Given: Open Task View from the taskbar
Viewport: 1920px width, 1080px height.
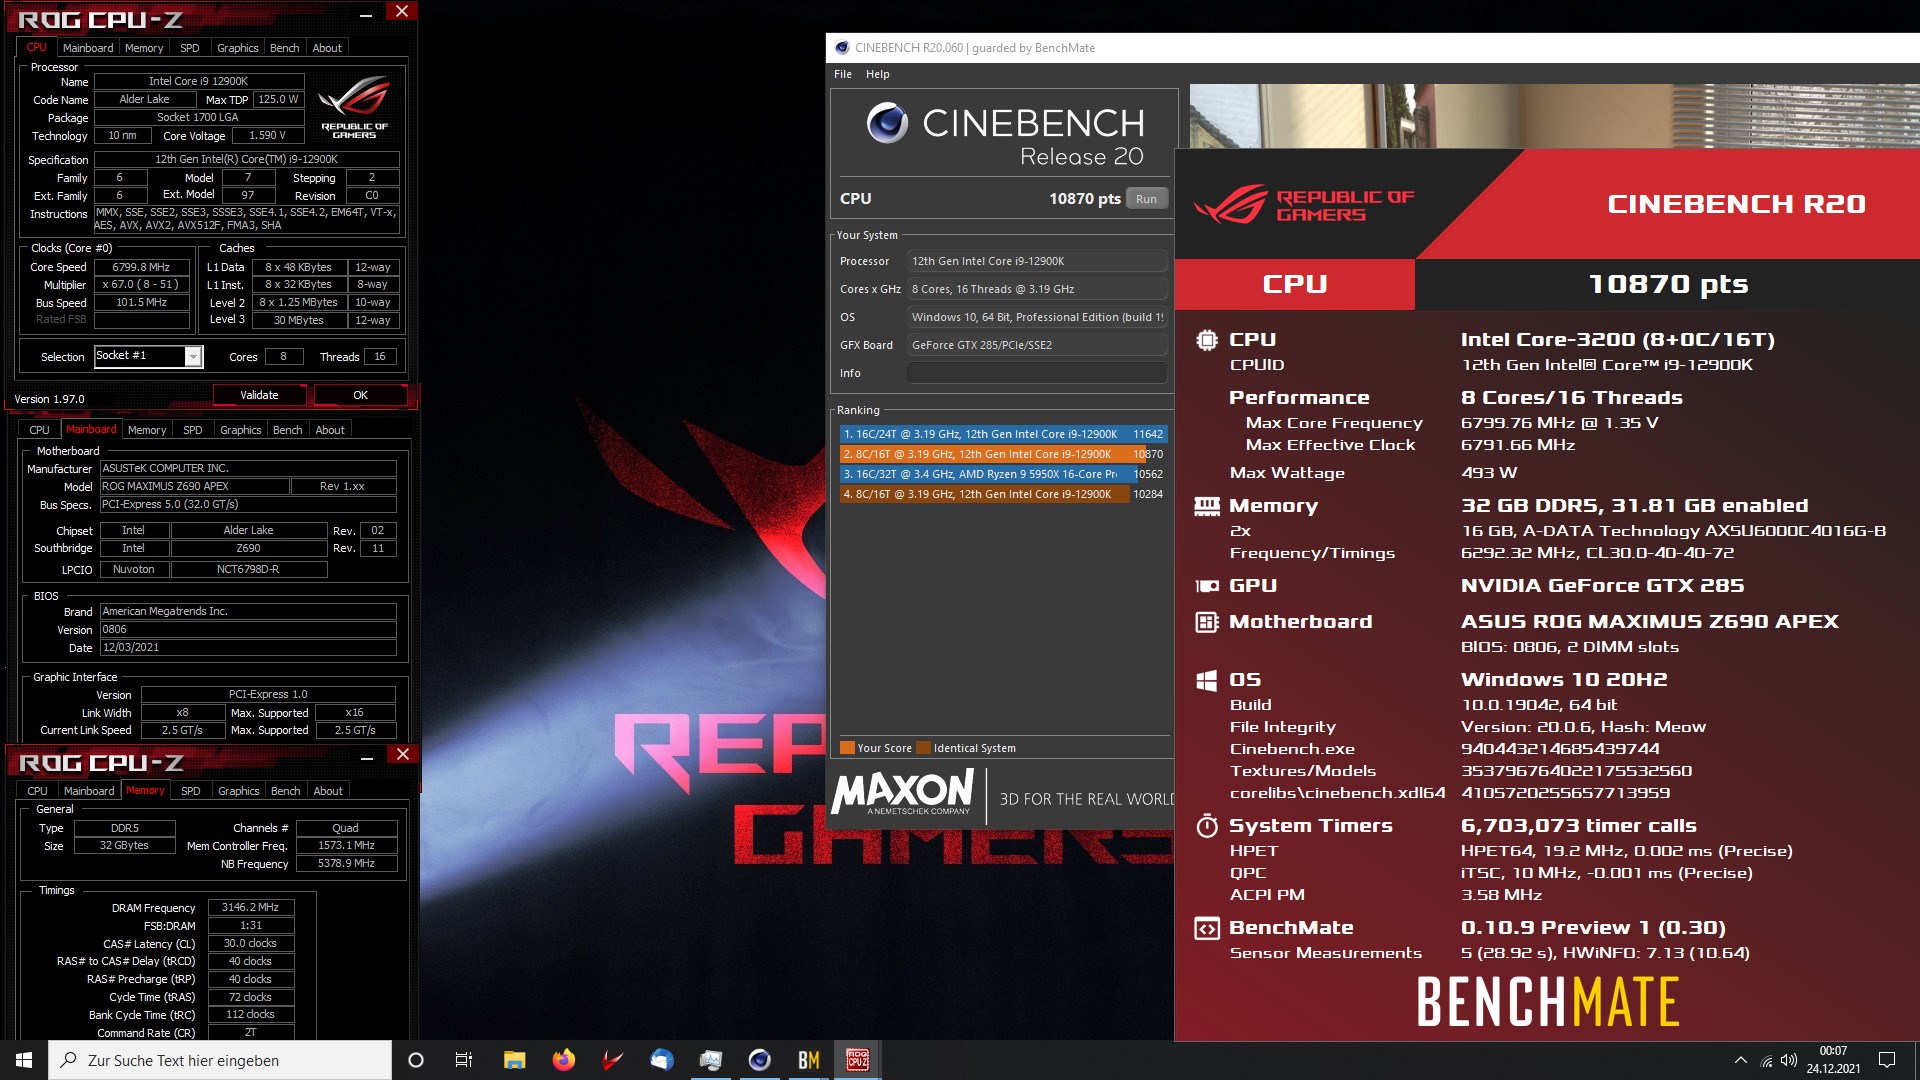Looking at the screenshot, I should 464,1060.
